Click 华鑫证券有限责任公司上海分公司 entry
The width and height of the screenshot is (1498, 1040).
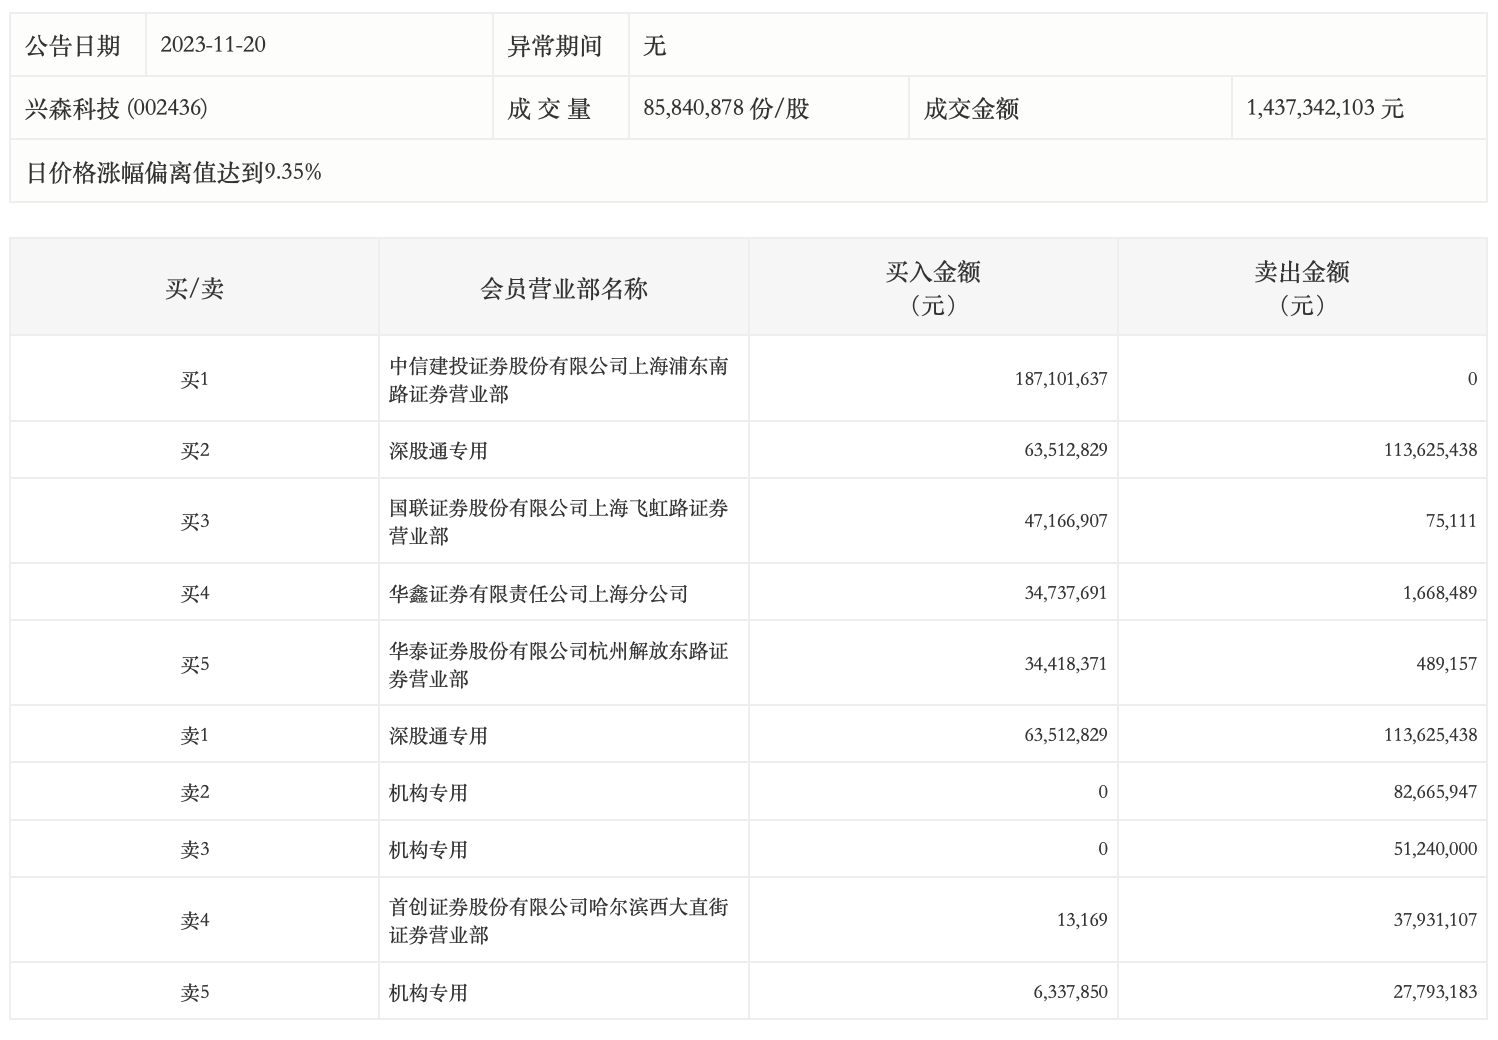pos(538,594)
